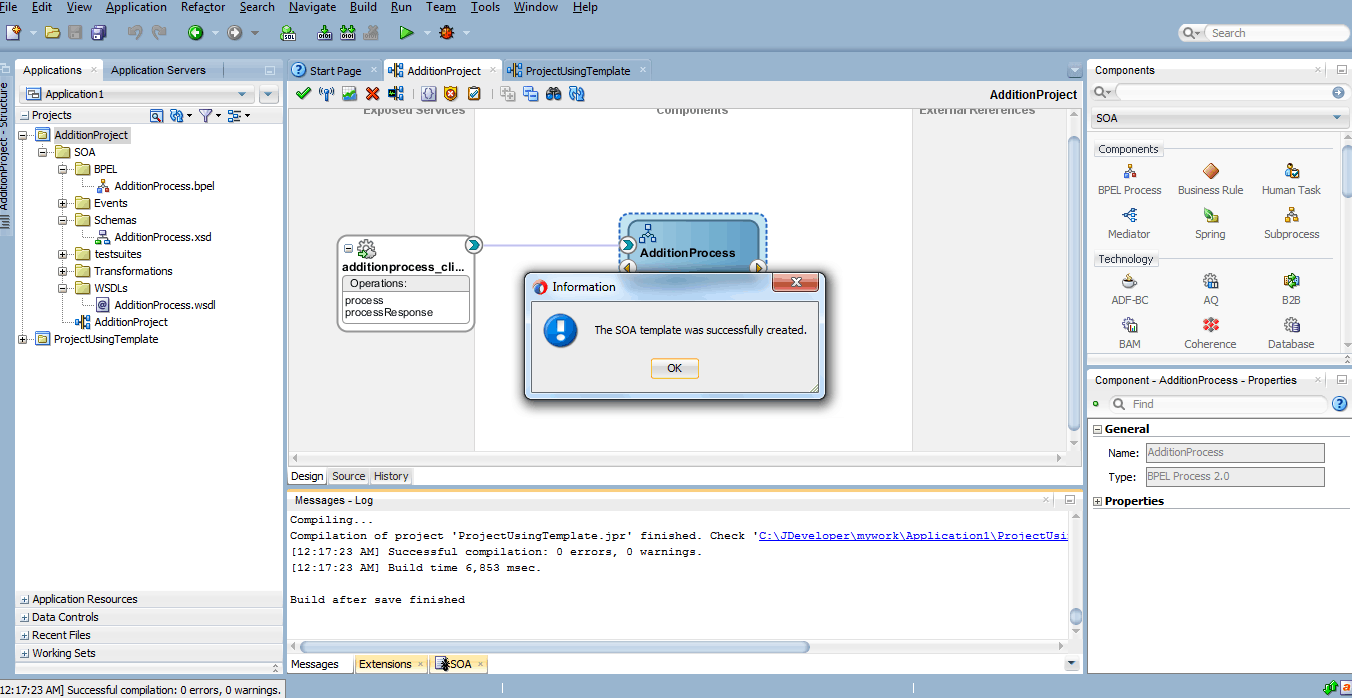Switch to the Source editor tab
The height and width of the screenshot is (698, 1352).
point(349,476)
